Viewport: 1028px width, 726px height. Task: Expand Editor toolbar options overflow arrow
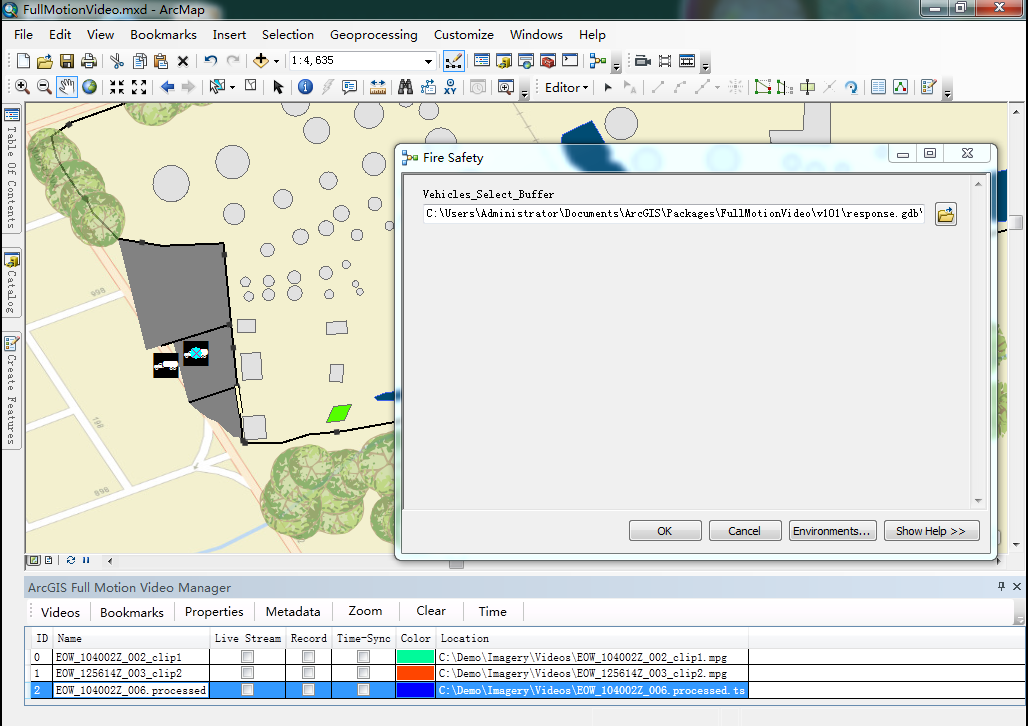pyautogui.click(x=947, y=93)
